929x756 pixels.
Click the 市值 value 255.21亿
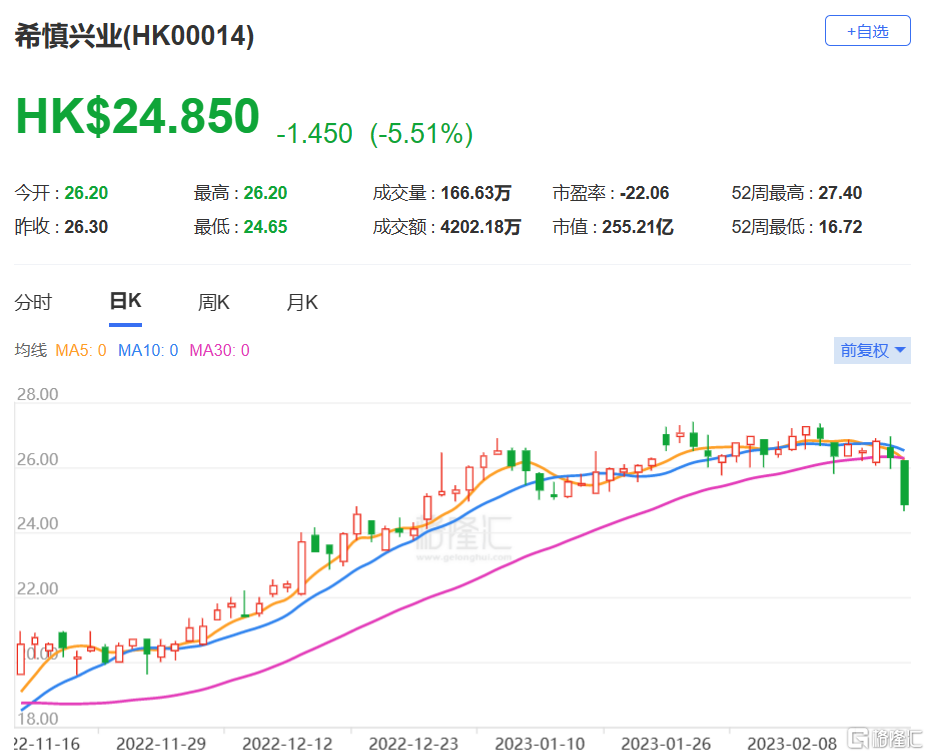tap(638, 227)
